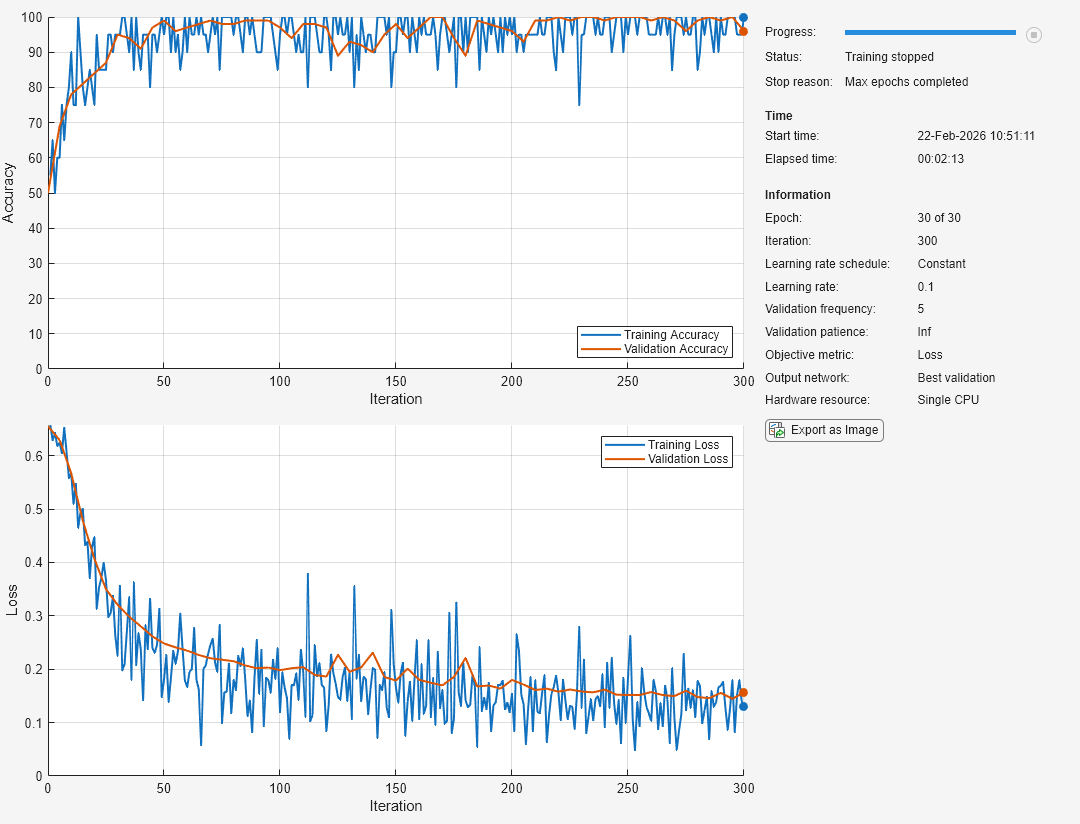
Task: Click the final validation accuracy orange marker
Action: (743, 31)
